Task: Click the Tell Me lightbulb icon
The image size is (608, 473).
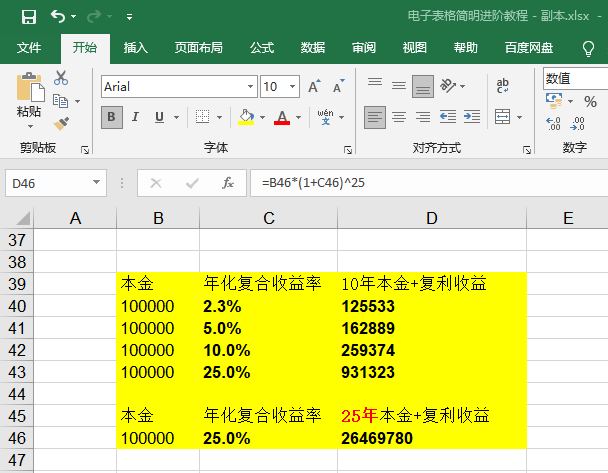Action: (588, 49)
